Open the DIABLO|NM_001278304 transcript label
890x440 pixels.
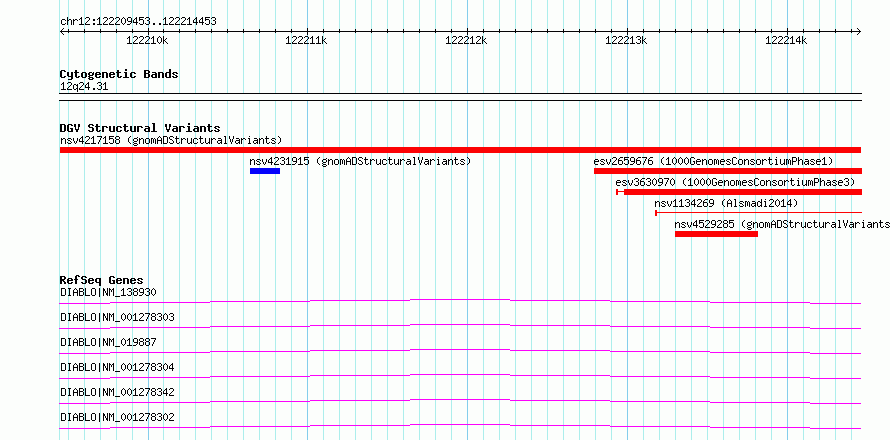coord(117,367)
